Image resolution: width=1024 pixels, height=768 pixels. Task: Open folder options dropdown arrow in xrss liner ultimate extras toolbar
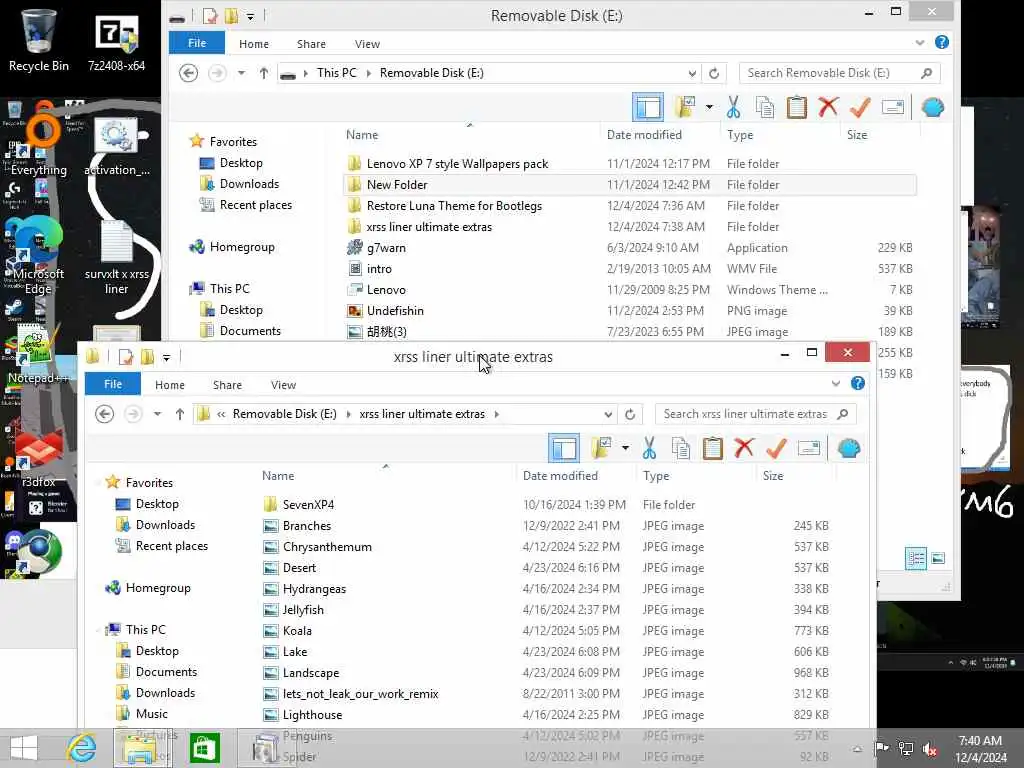pos(625,448)
